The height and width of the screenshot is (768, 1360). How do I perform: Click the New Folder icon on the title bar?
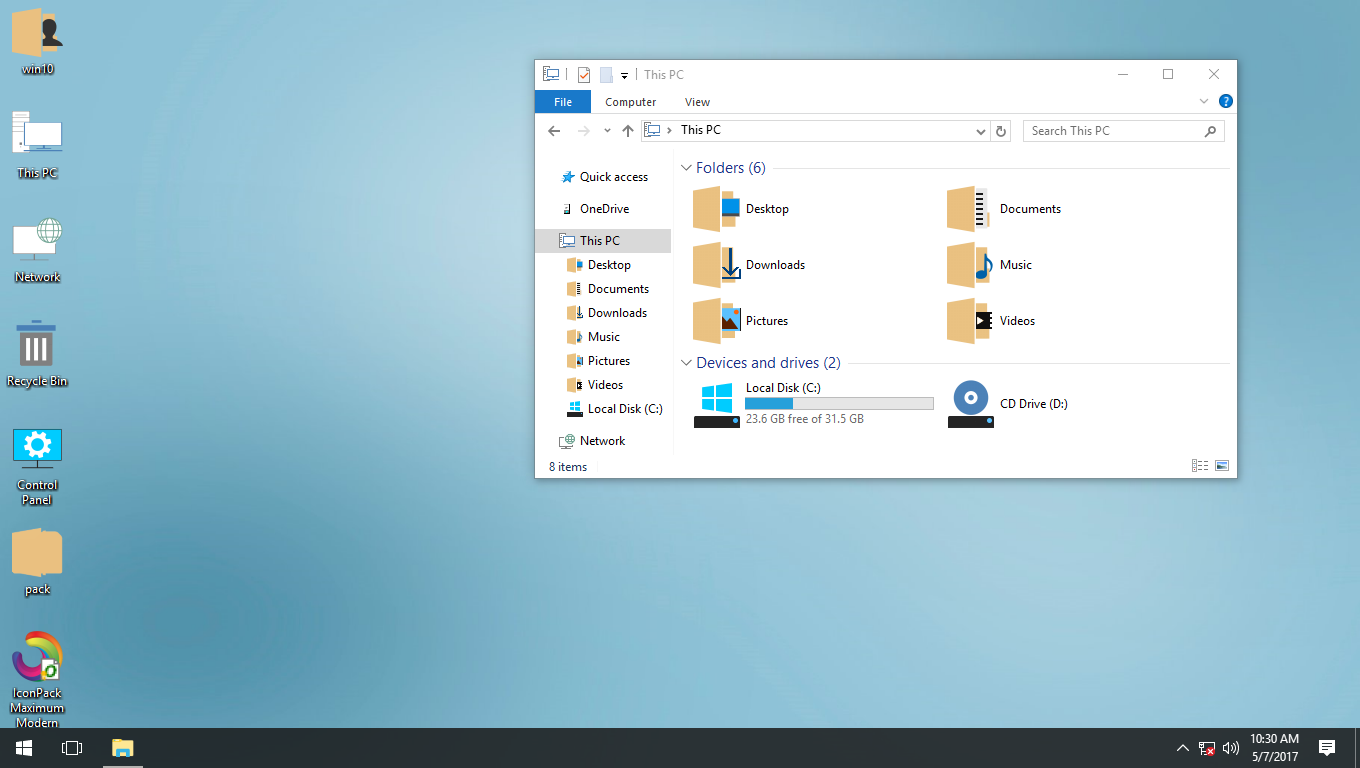(606, 74)
